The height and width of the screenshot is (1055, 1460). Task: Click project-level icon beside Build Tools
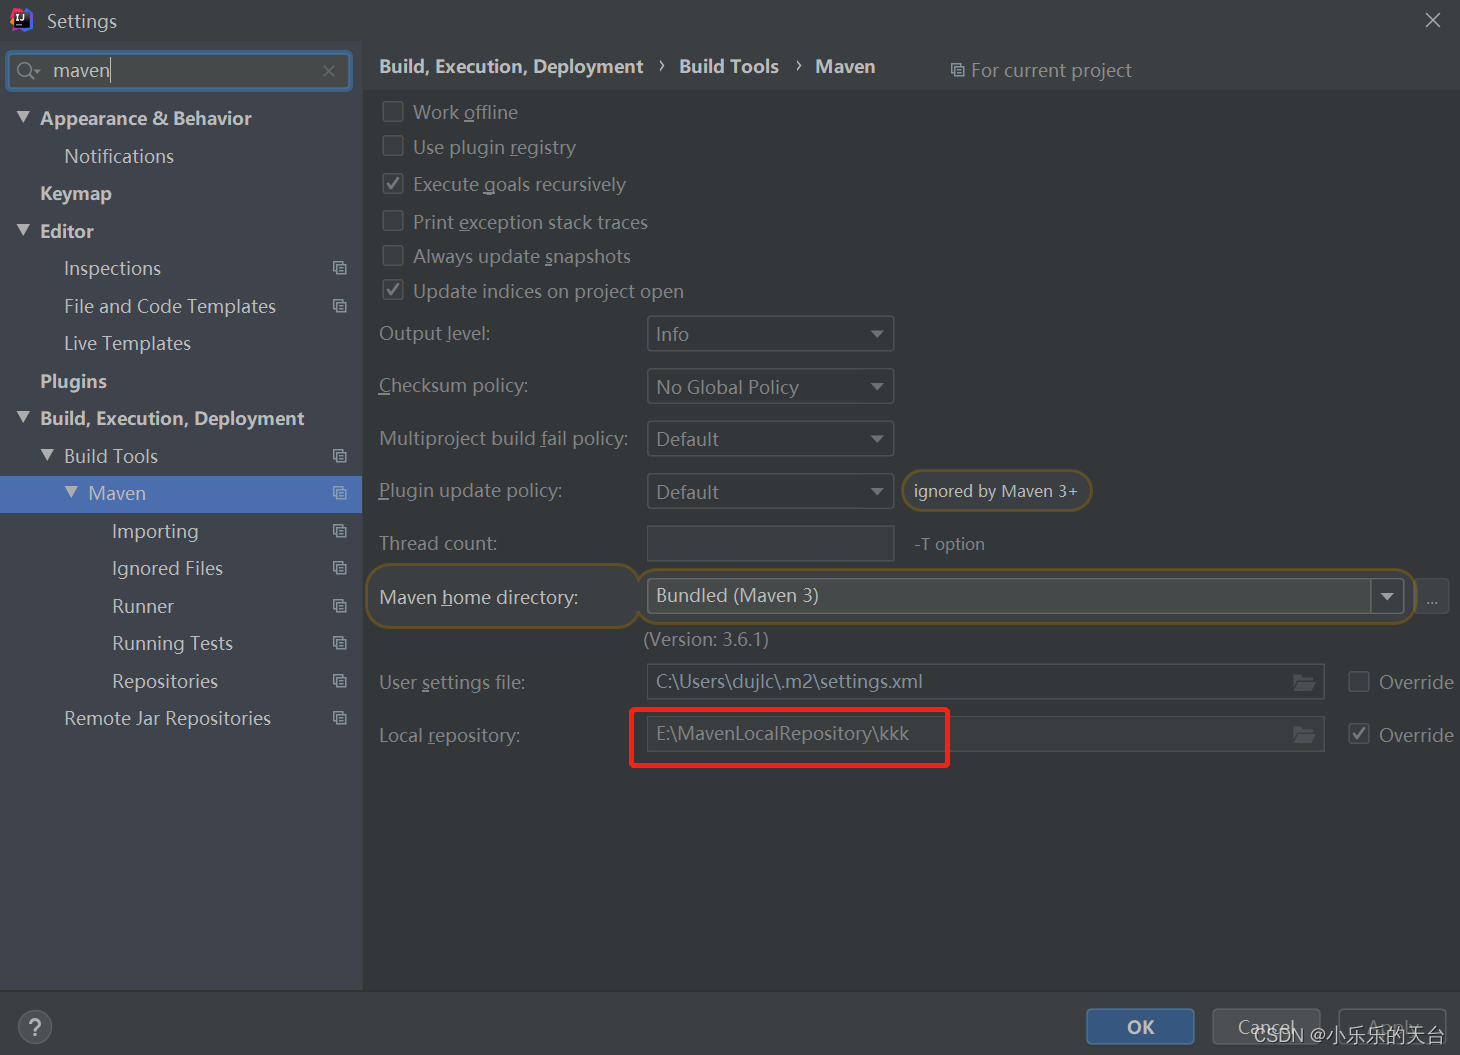click(340, 456)
